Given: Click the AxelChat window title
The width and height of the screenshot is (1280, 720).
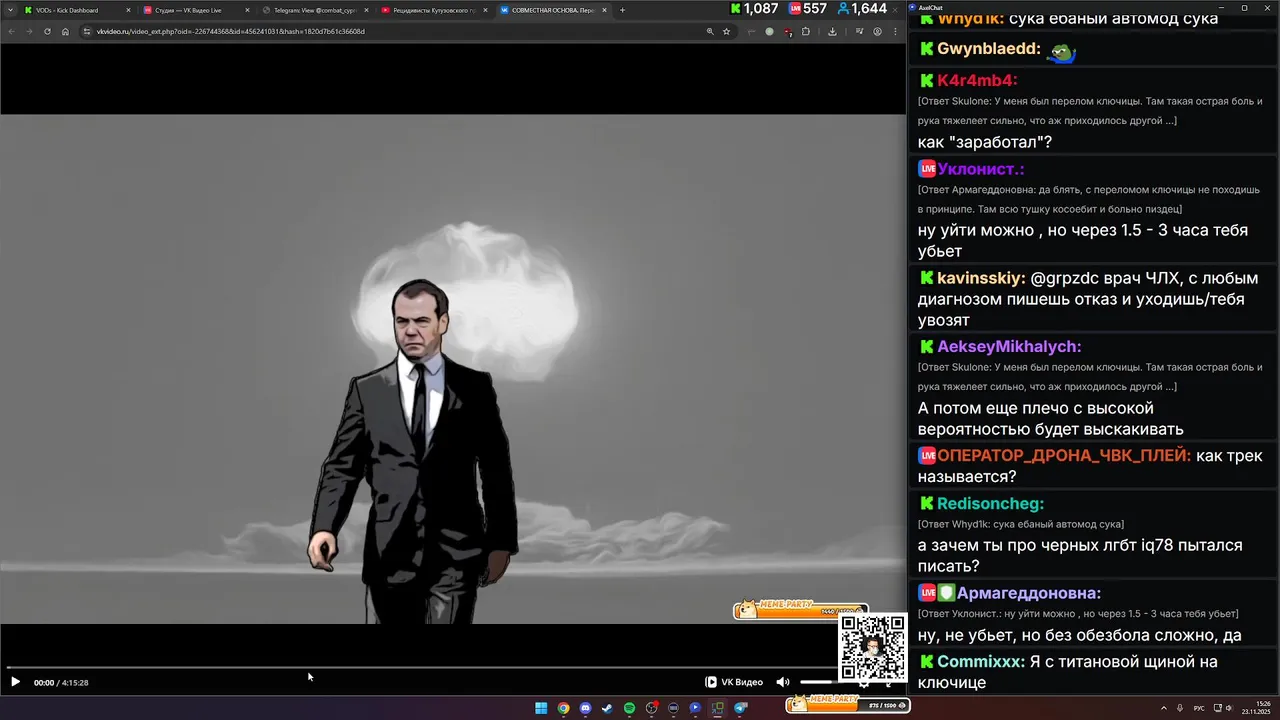Looking at the screenshot, I should tap(929, 7).
